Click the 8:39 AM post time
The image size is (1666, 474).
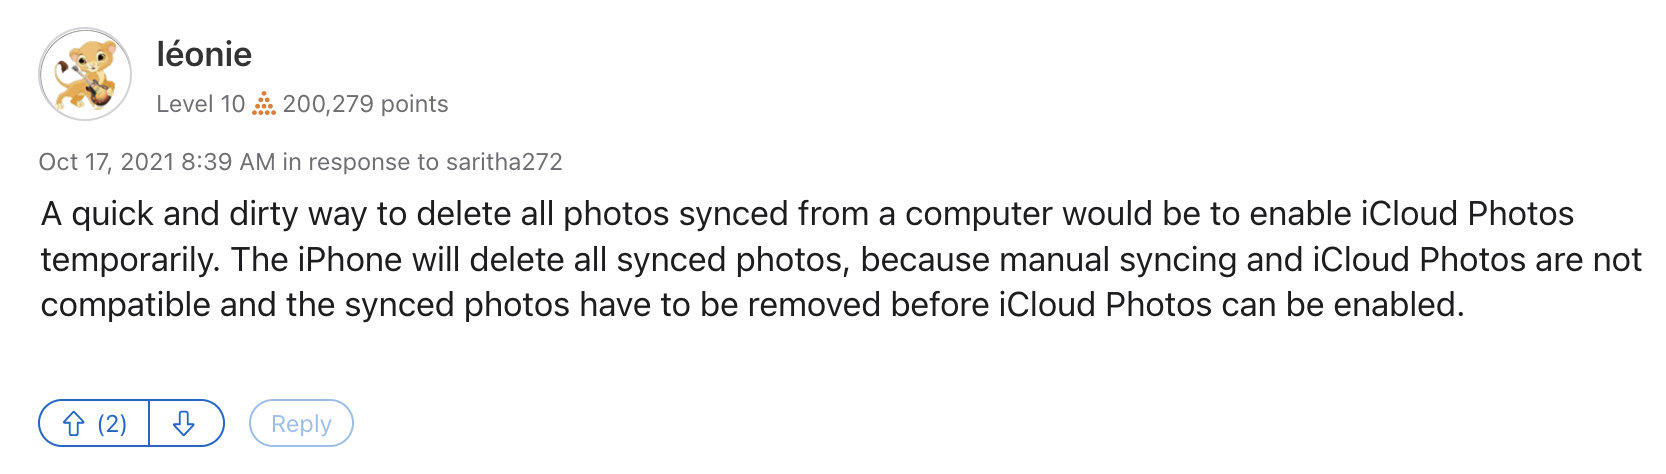(x=228, y=162)
